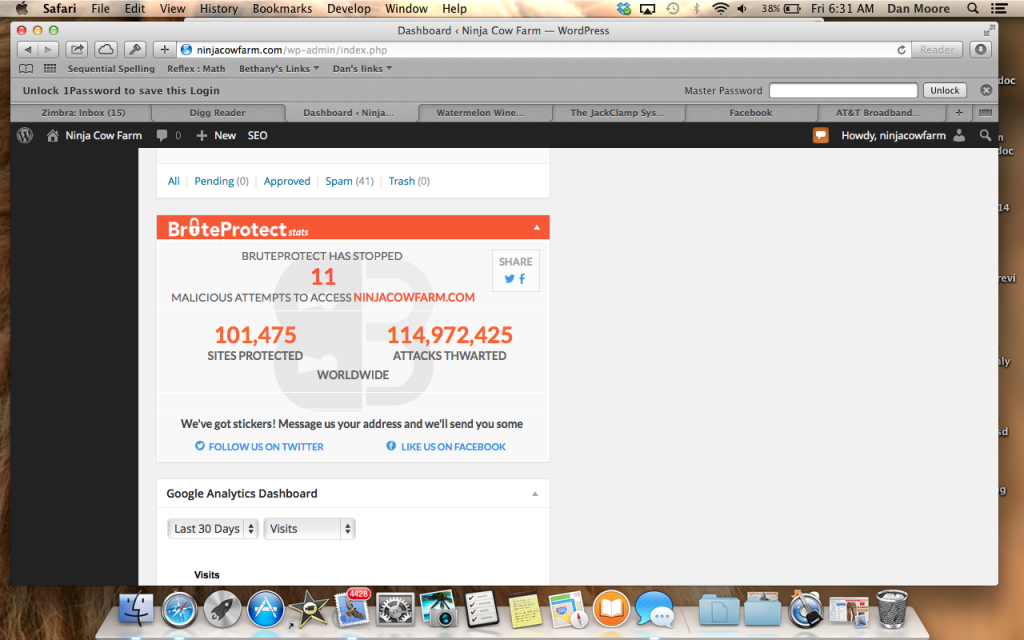
Task: Open the Trash in the Dock
Action: [892, 609]
